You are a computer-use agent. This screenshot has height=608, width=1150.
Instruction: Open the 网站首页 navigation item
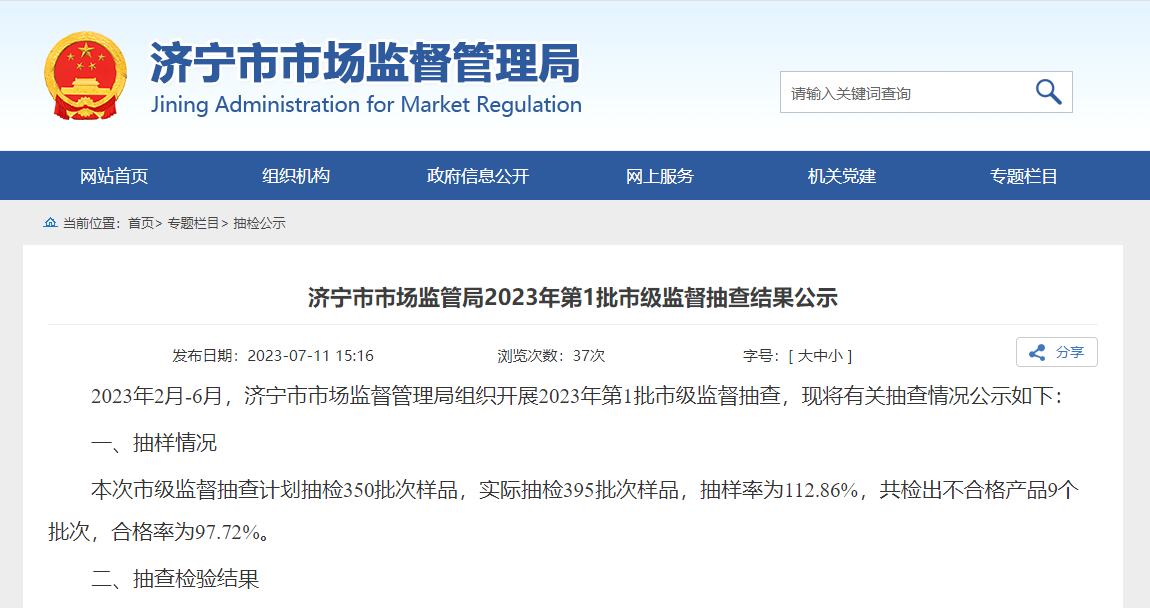114,176
